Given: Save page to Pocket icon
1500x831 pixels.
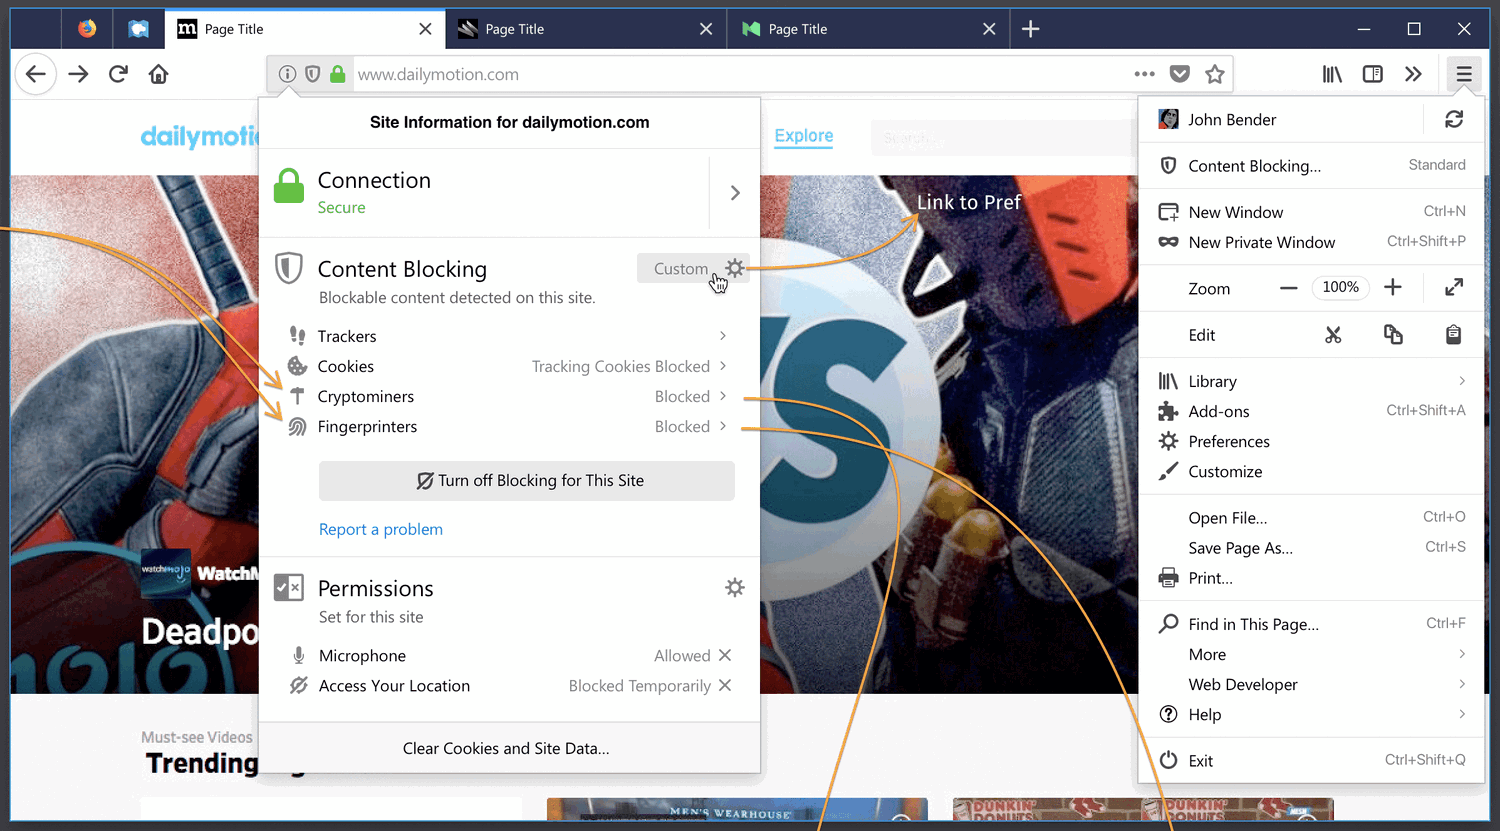Looking at the screenshot, I should [1180, 74].
